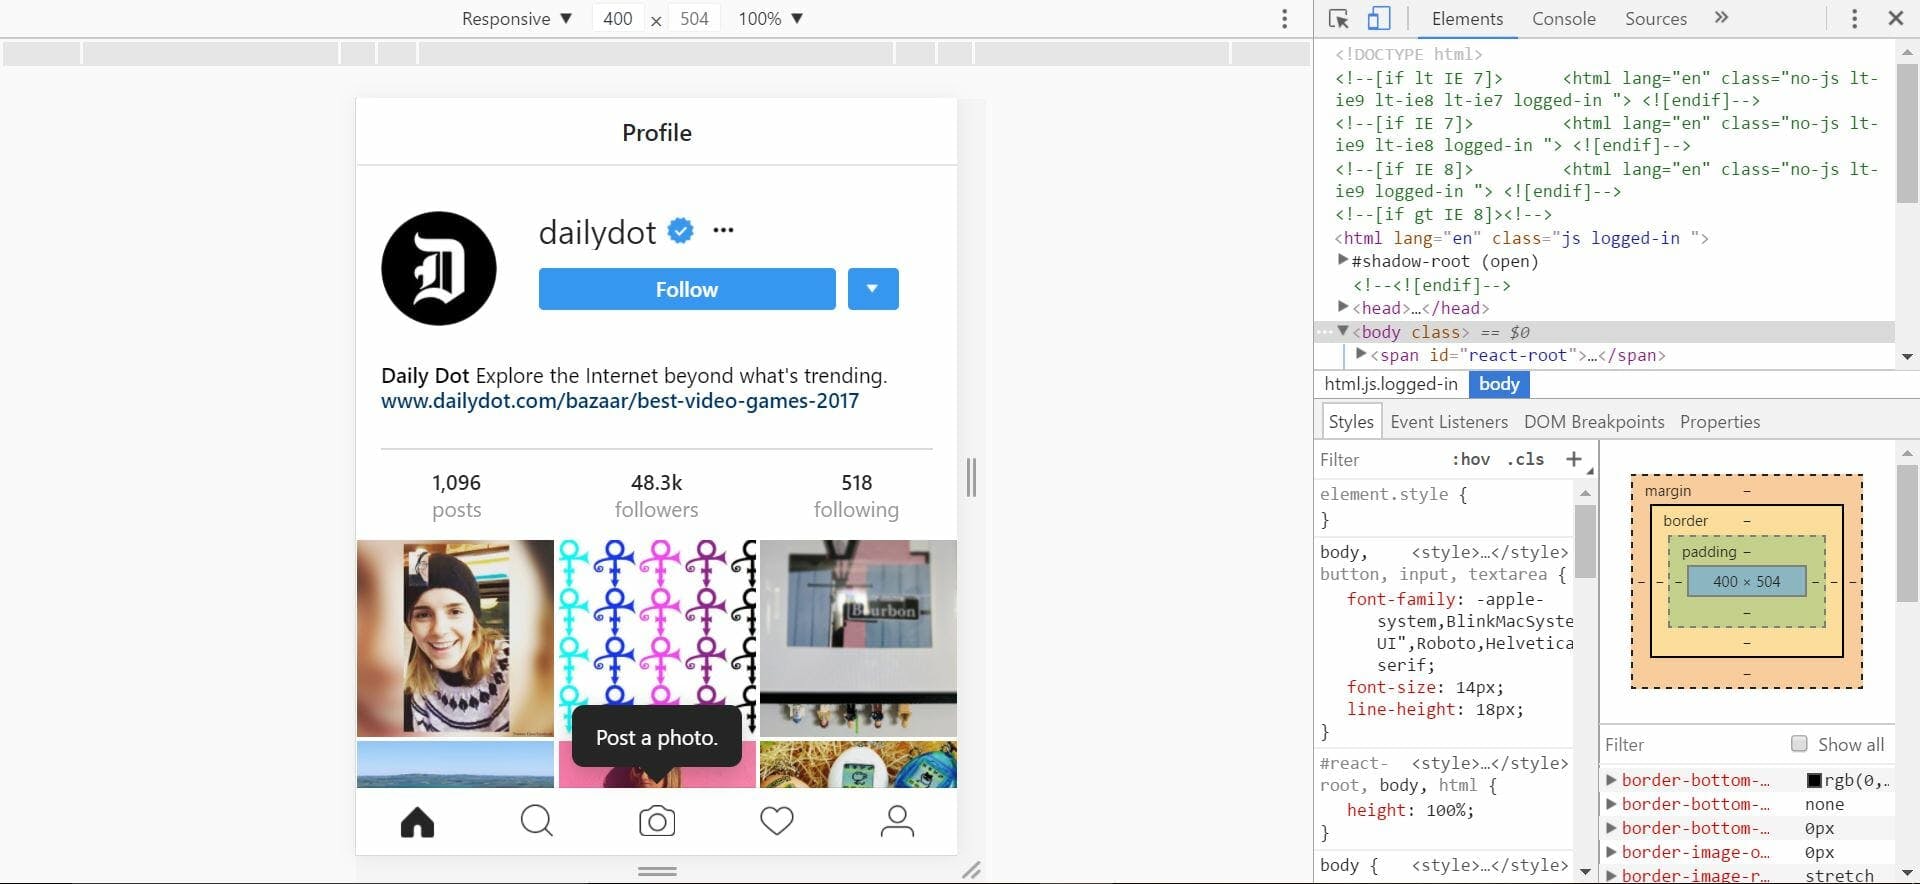Image resolution: width=1920 pixels, height=884 pixels.
Task: Switch to the Elements tab
Action: coord(1467,19)
